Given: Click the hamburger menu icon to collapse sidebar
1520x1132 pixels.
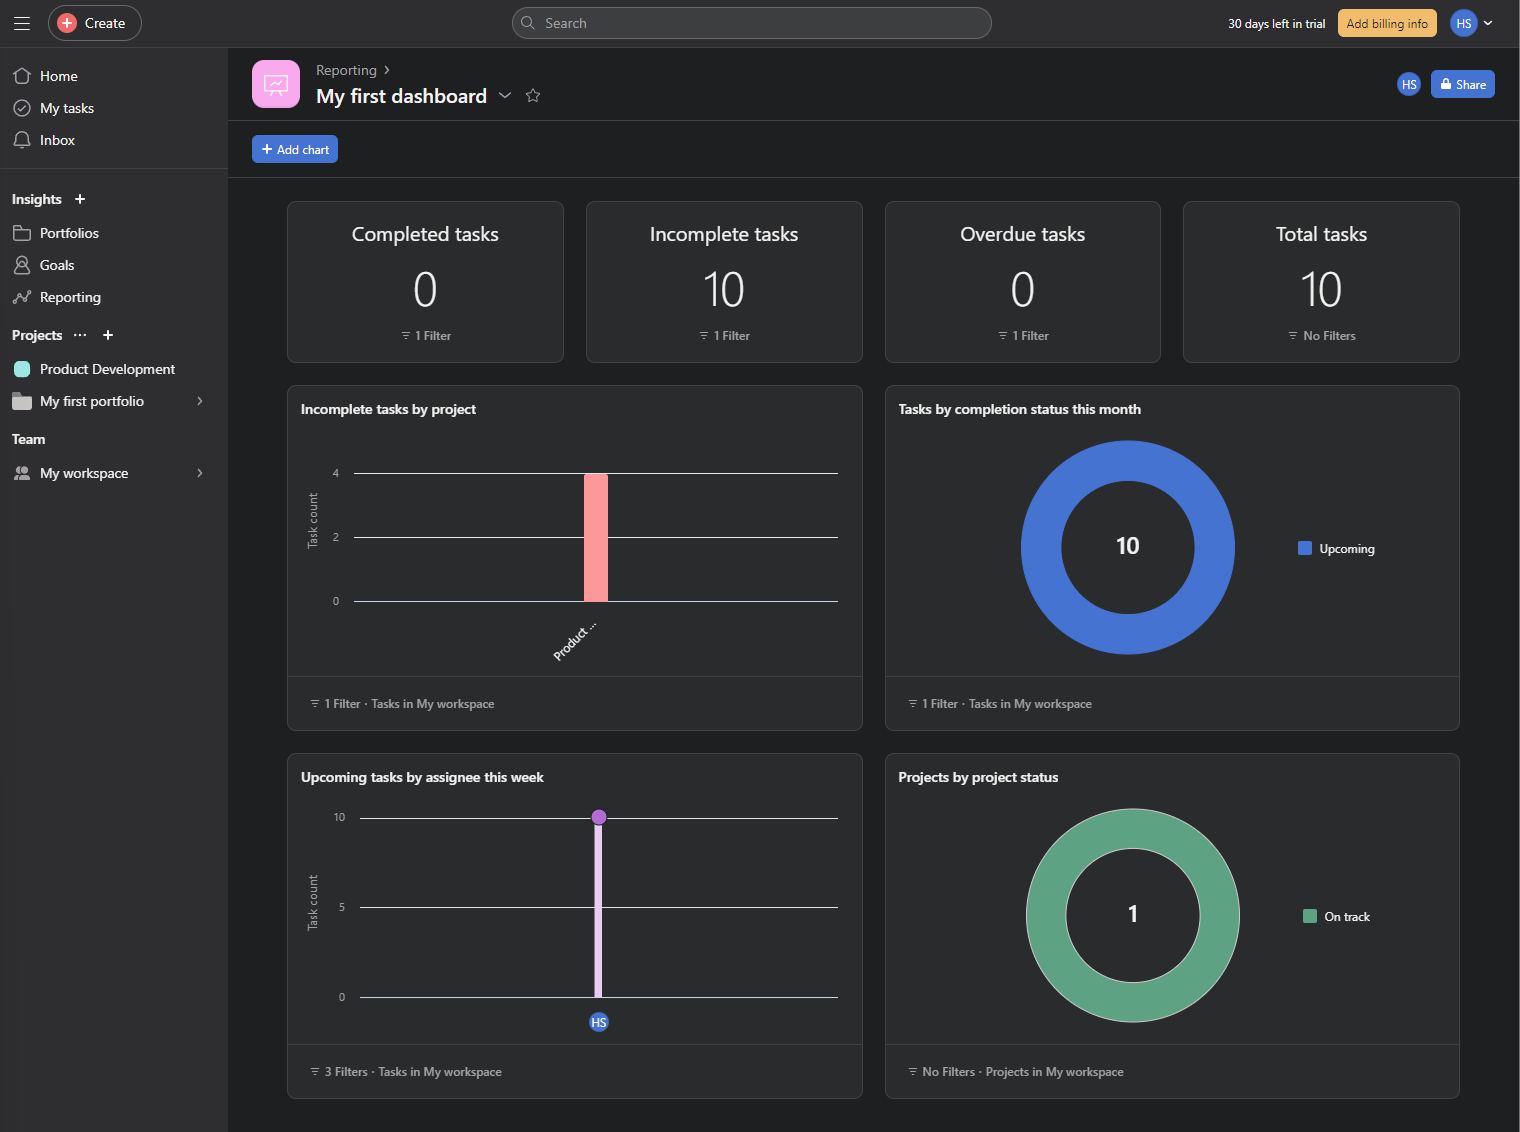Looking at the screenshot, I should click(22, 23).
